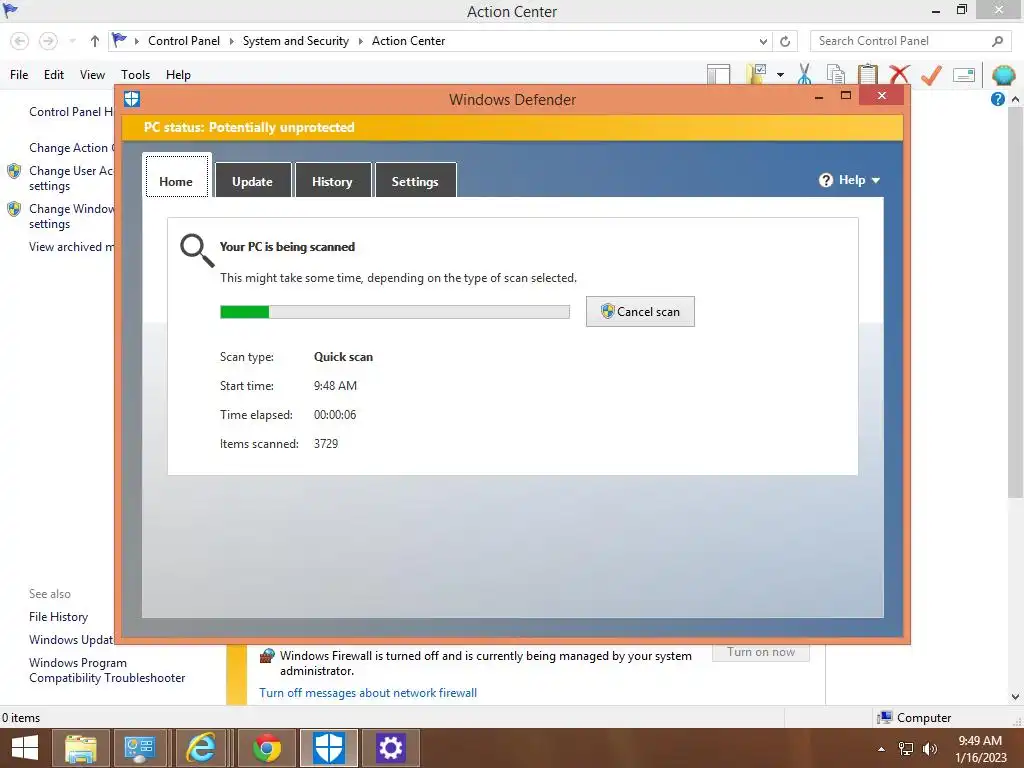Launch Internet Explorer from taskbar
The height and width of the screenshot is (768, 1024).
[200, 748]
